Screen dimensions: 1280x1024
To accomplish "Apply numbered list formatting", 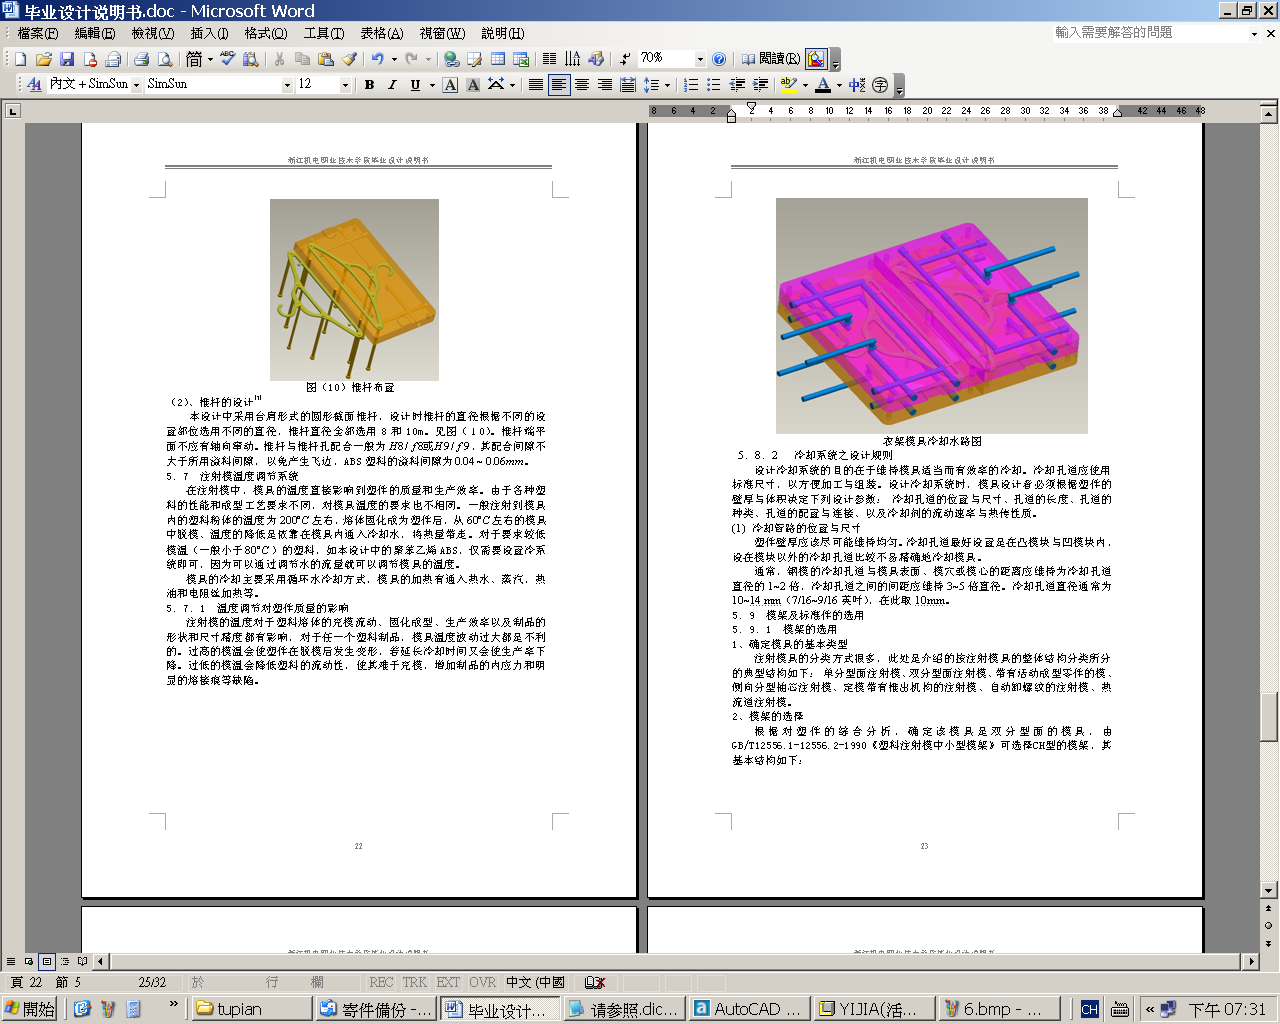I will 691,85.
